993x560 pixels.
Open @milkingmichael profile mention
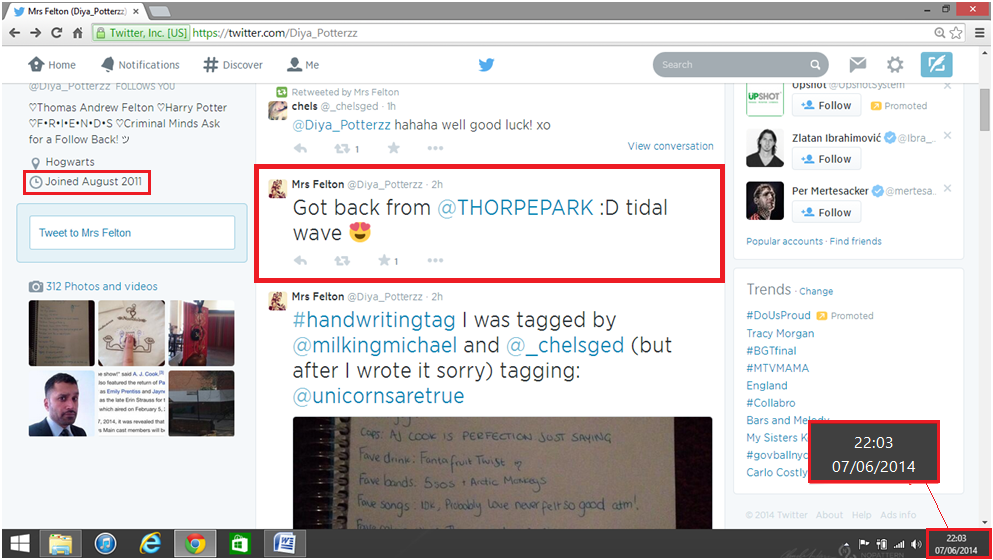pyautogui.click(x=375, y=345)
